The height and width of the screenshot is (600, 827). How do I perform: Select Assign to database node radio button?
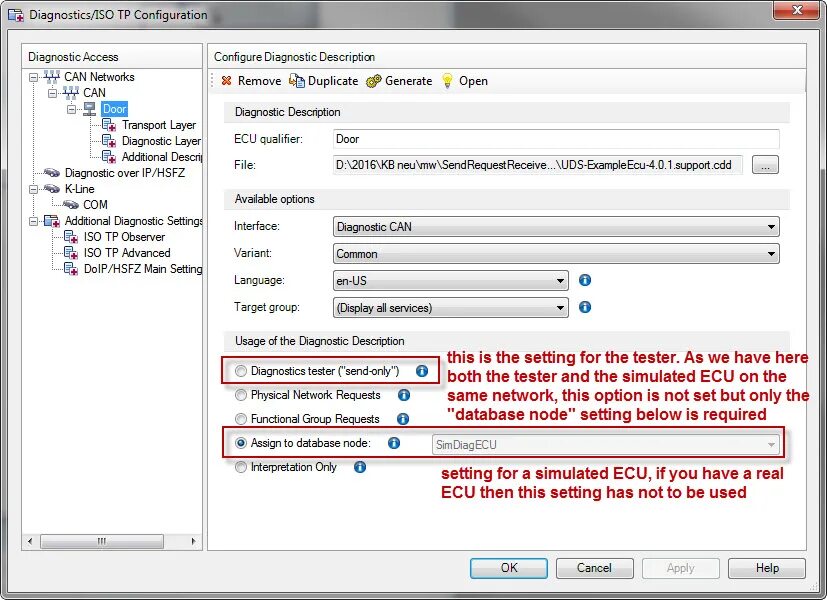(241, 443)
